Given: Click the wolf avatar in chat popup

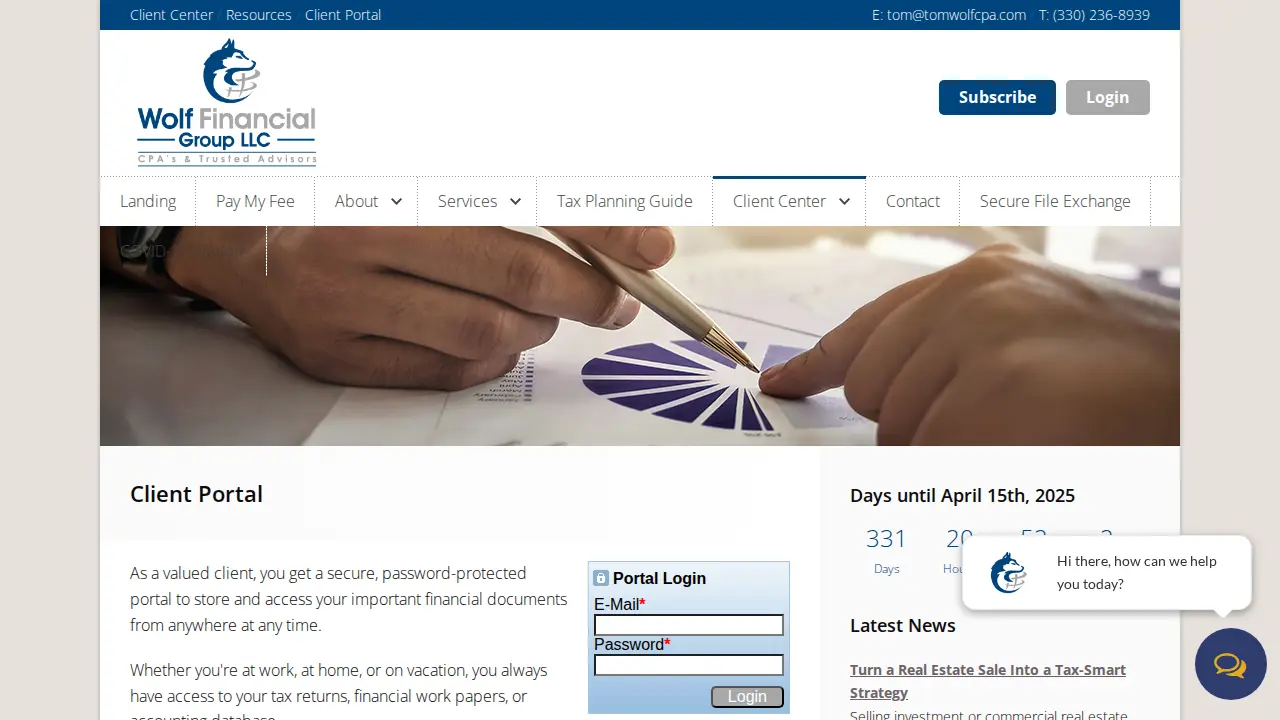Looking at the screenshot, I should coord(1008,572).
